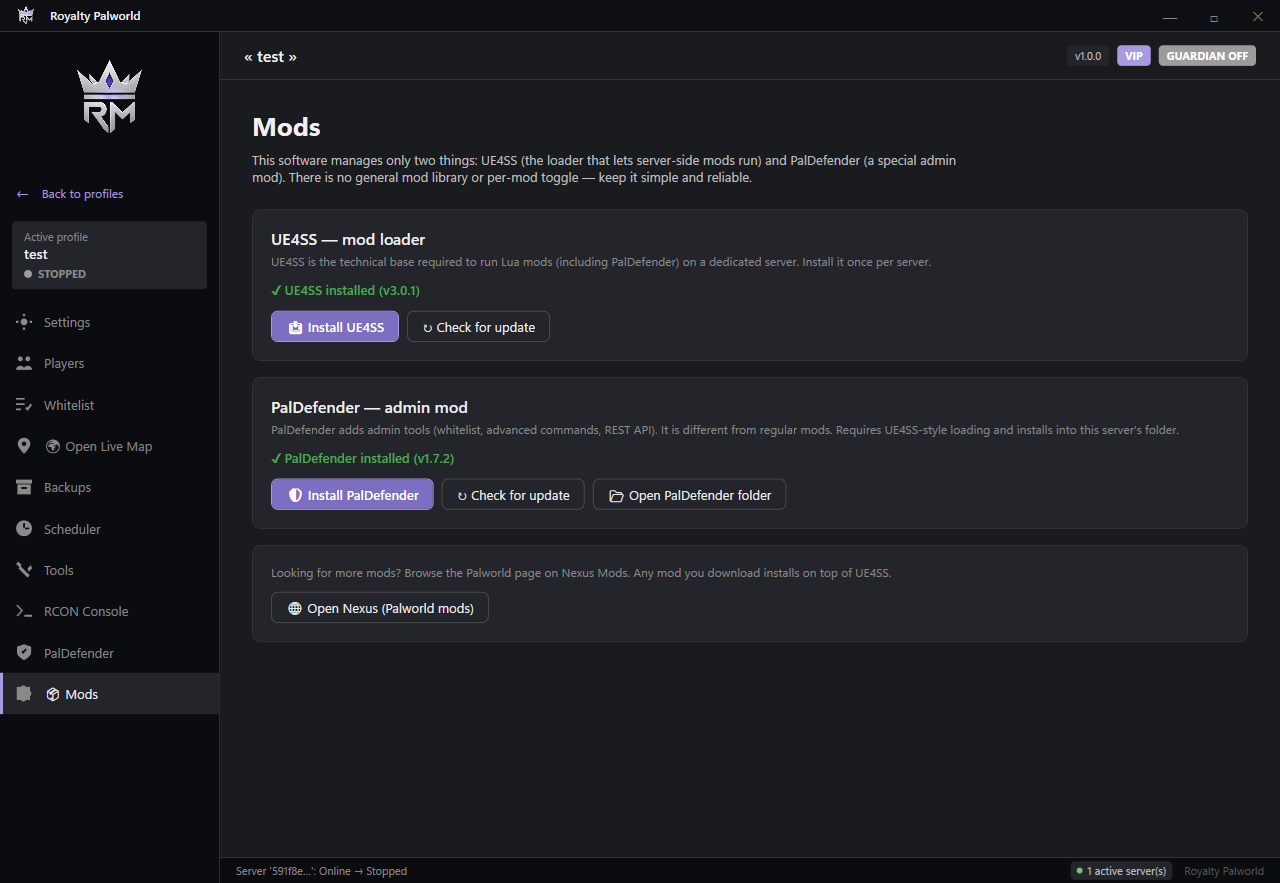Open the Backups section
The height and width of the screenshot is (883, 1280).
pyautogui.click(x=110, y=488)
